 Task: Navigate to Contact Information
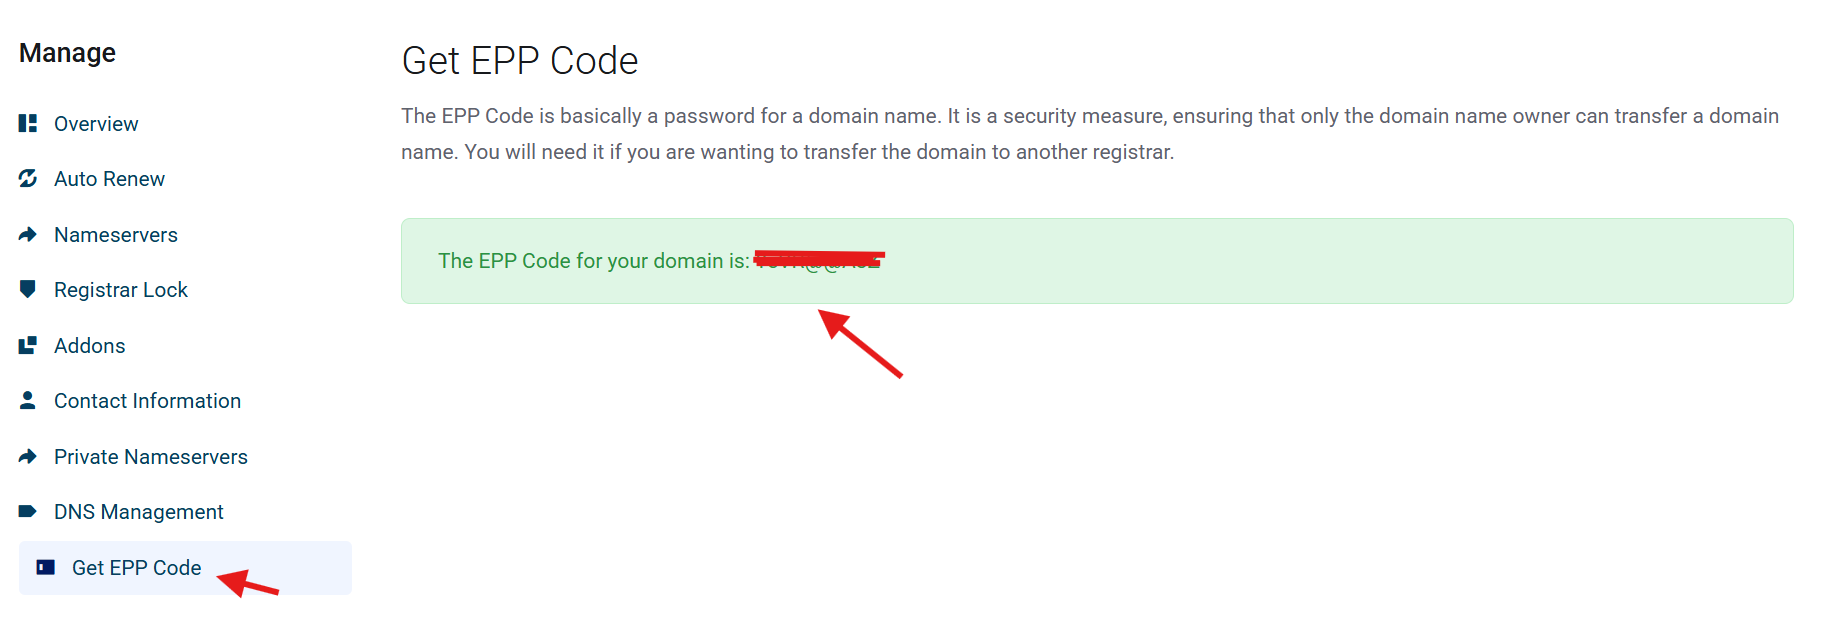point(147,401)
